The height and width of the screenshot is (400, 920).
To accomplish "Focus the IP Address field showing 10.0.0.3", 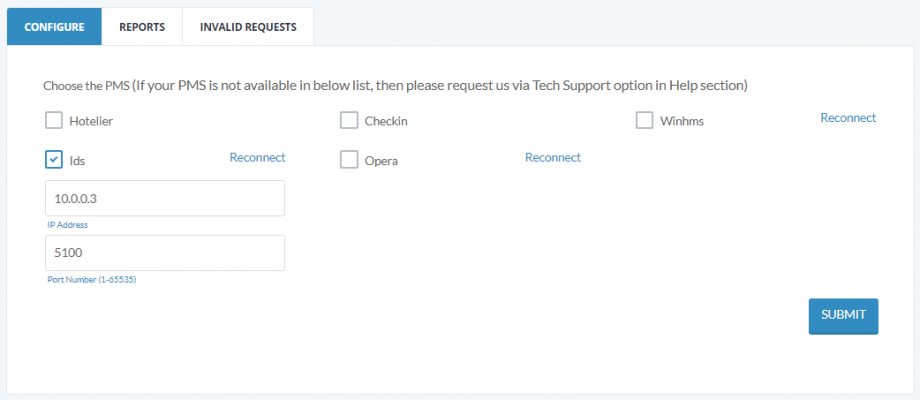I will pos(165,198).
